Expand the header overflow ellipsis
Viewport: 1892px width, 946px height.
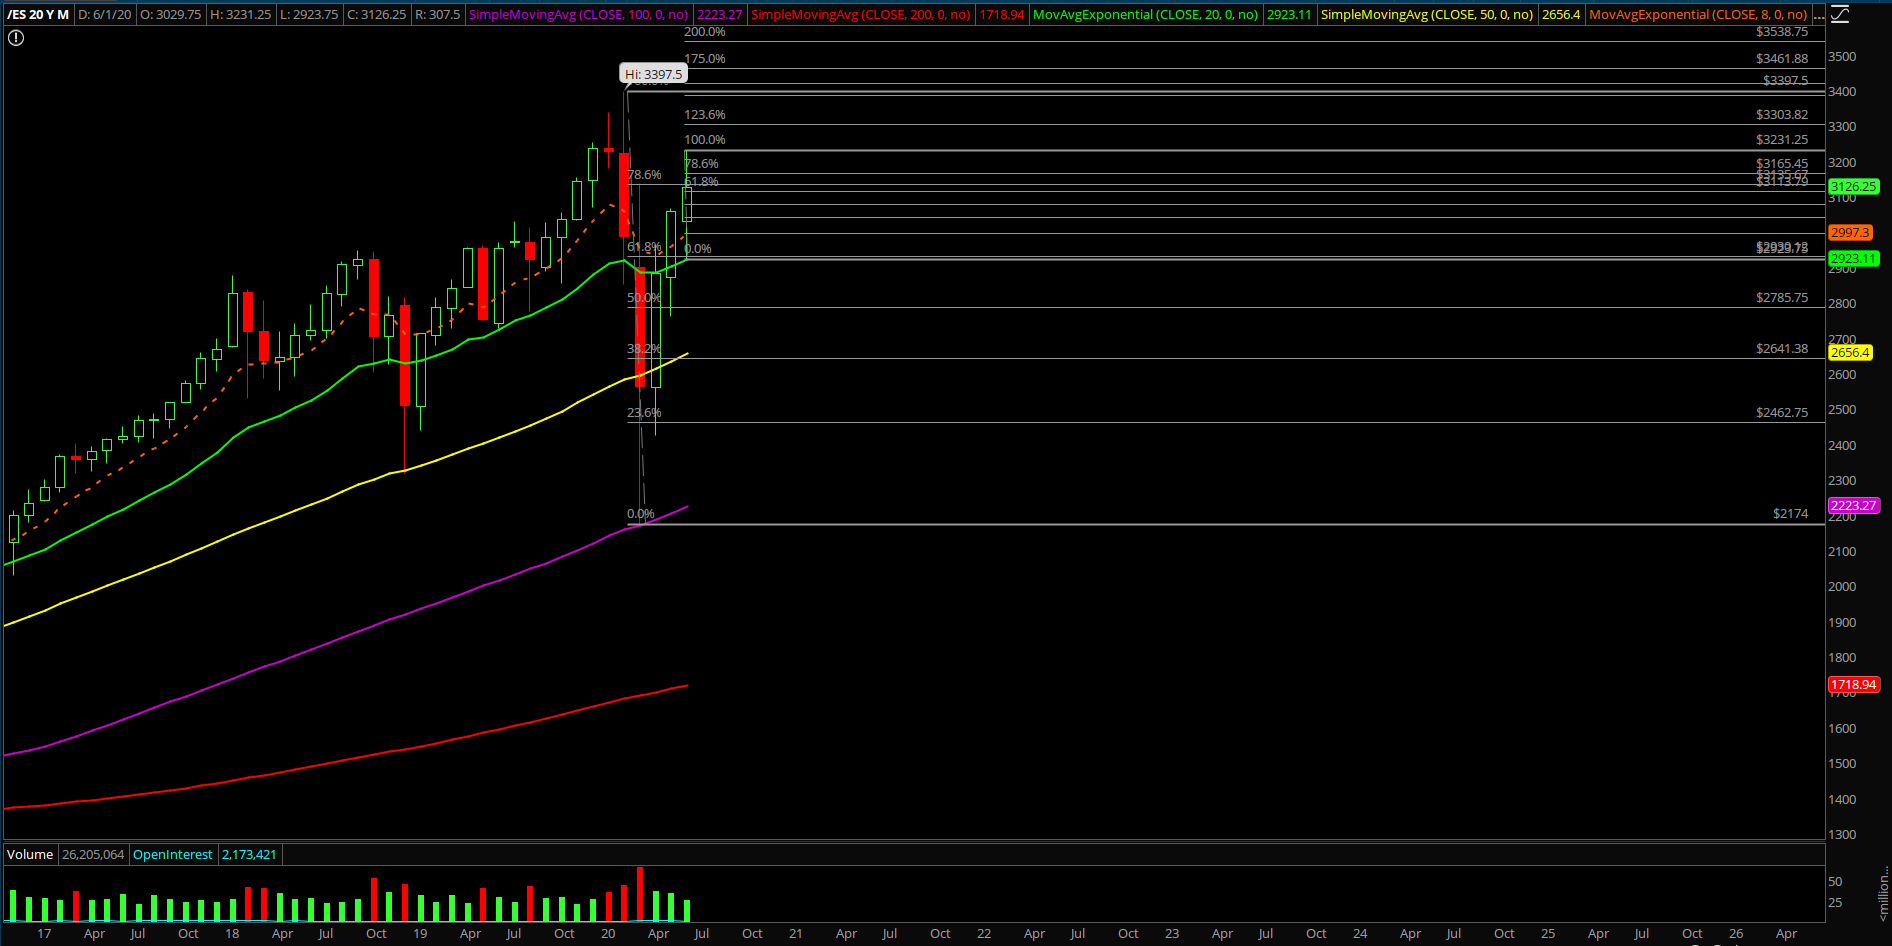point(1819,15)
